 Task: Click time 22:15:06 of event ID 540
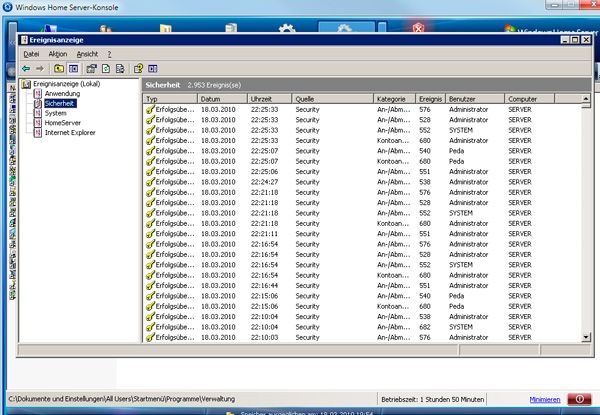264,296
